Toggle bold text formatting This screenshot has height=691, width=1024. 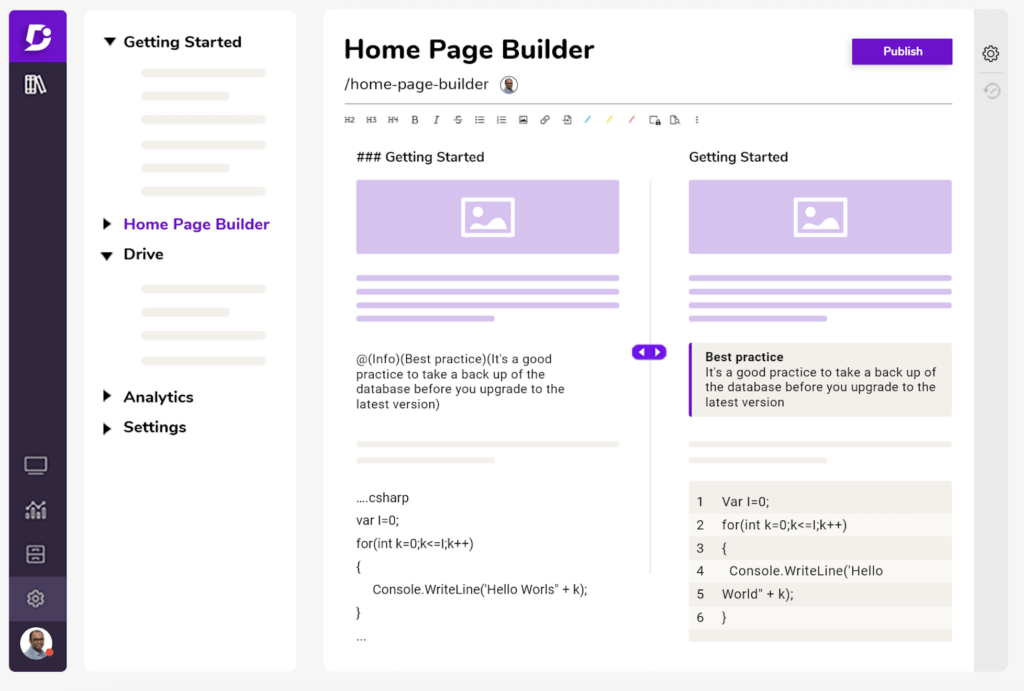pos(414,119)
